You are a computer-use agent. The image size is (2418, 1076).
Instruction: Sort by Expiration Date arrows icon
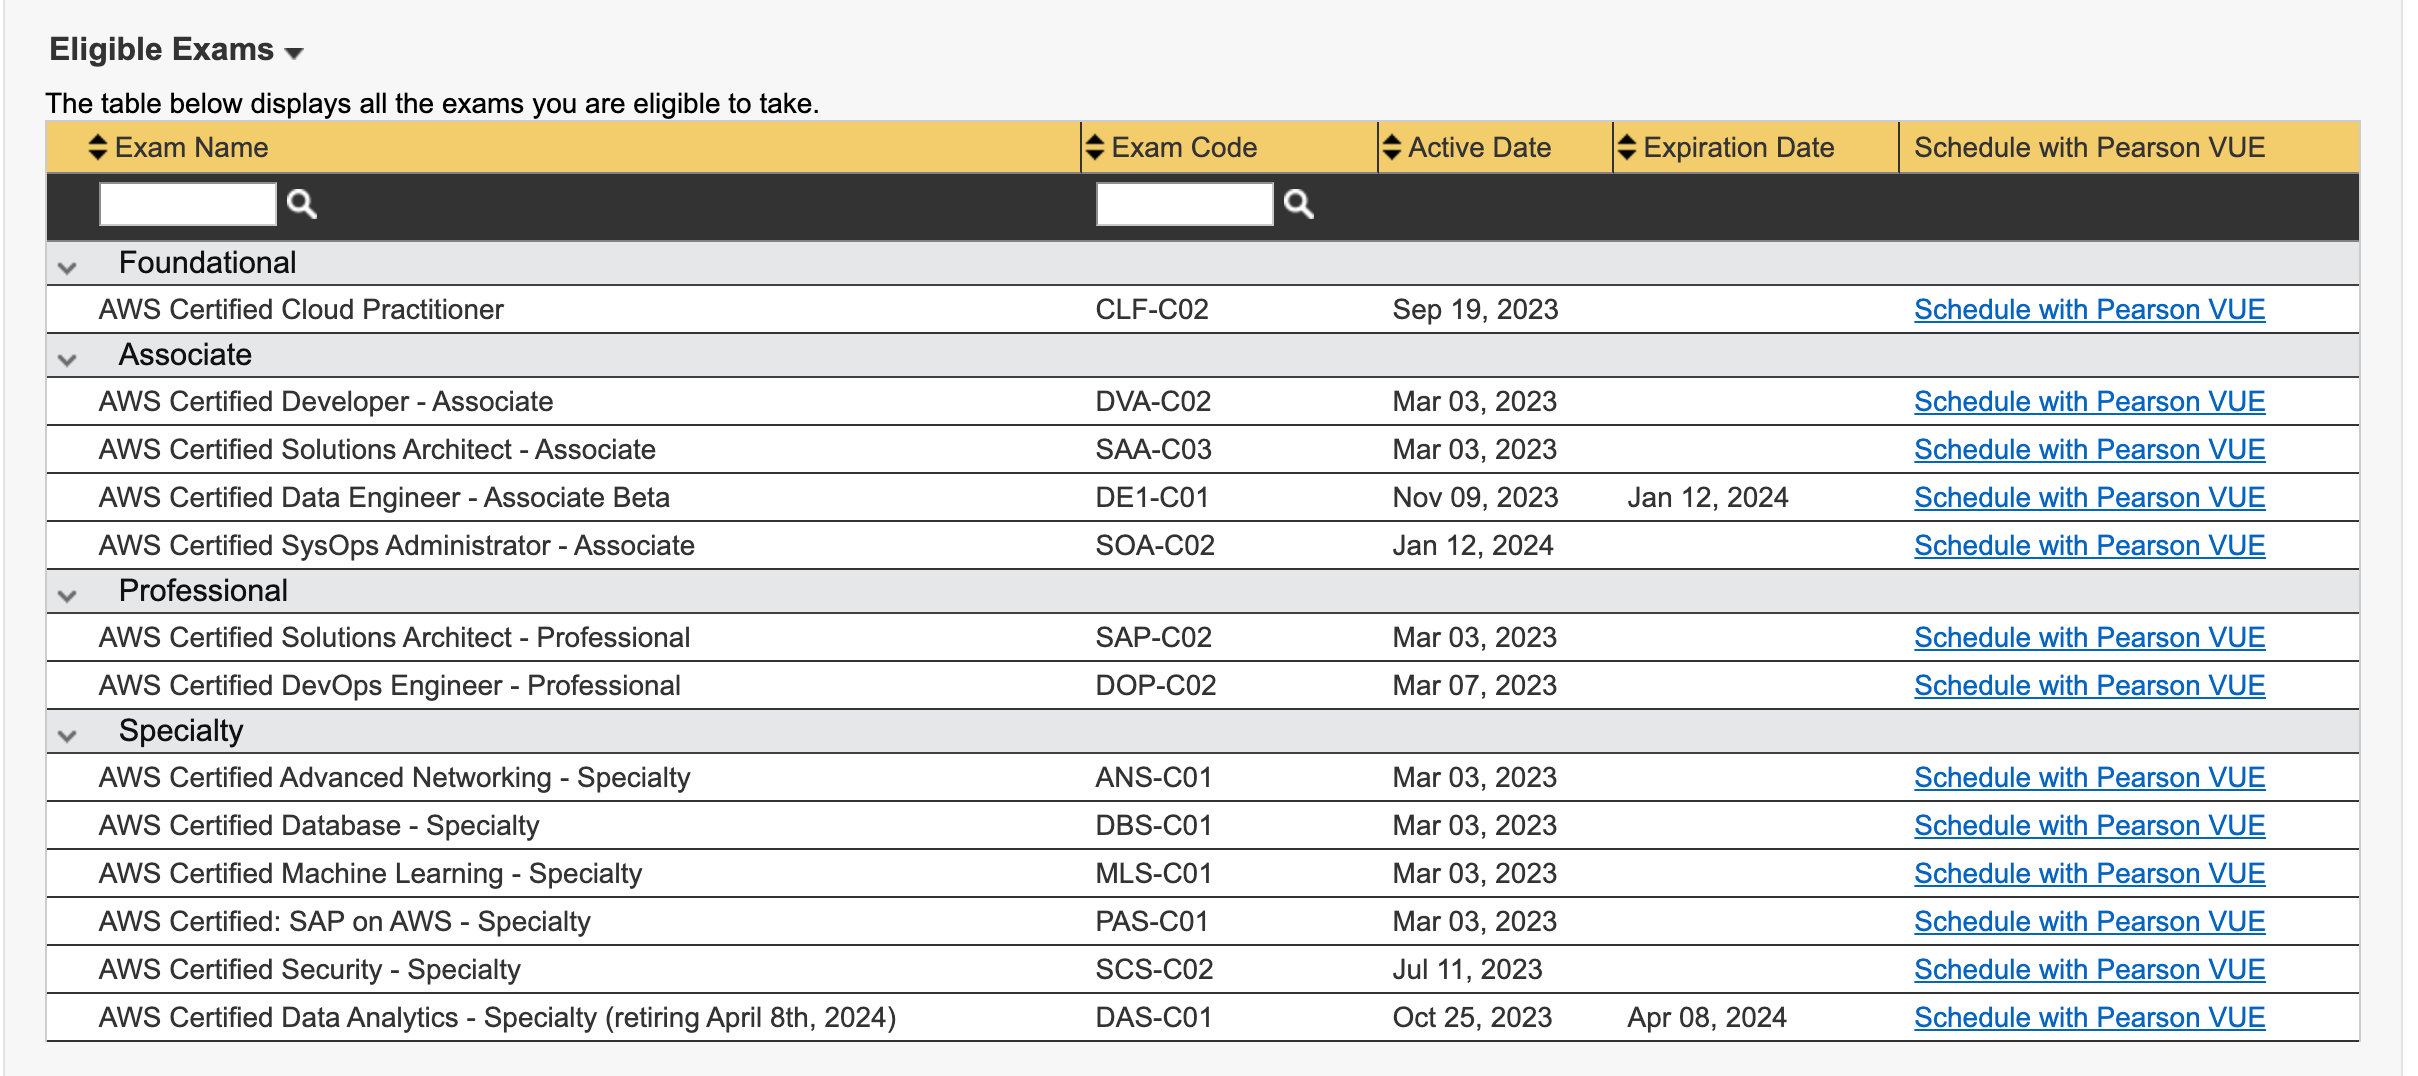[x=1626, y=147]
